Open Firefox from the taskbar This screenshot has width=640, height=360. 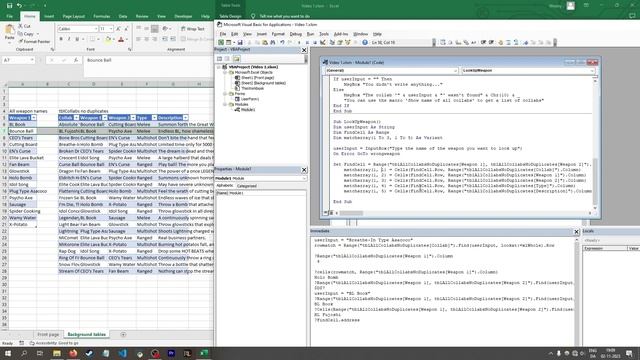tap(73, 353)
